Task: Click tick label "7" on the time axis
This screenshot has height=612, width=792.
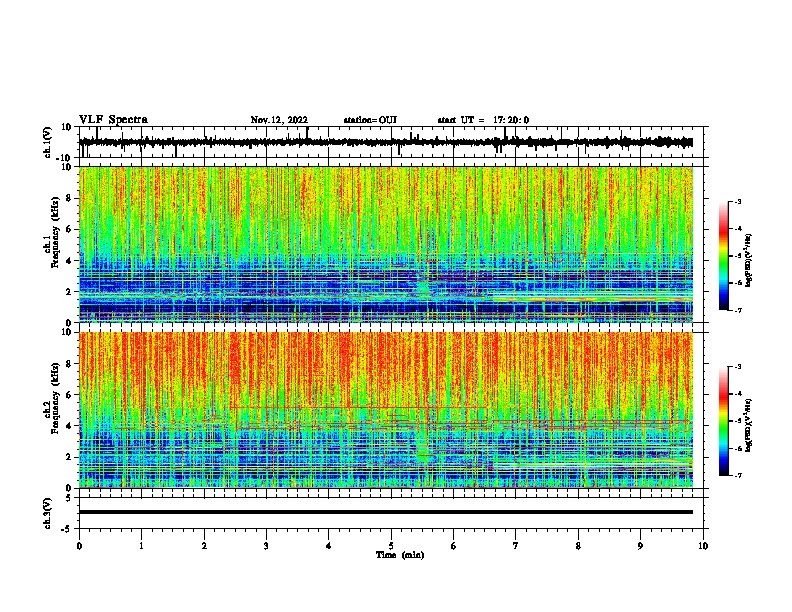Action: click(516, 546)
